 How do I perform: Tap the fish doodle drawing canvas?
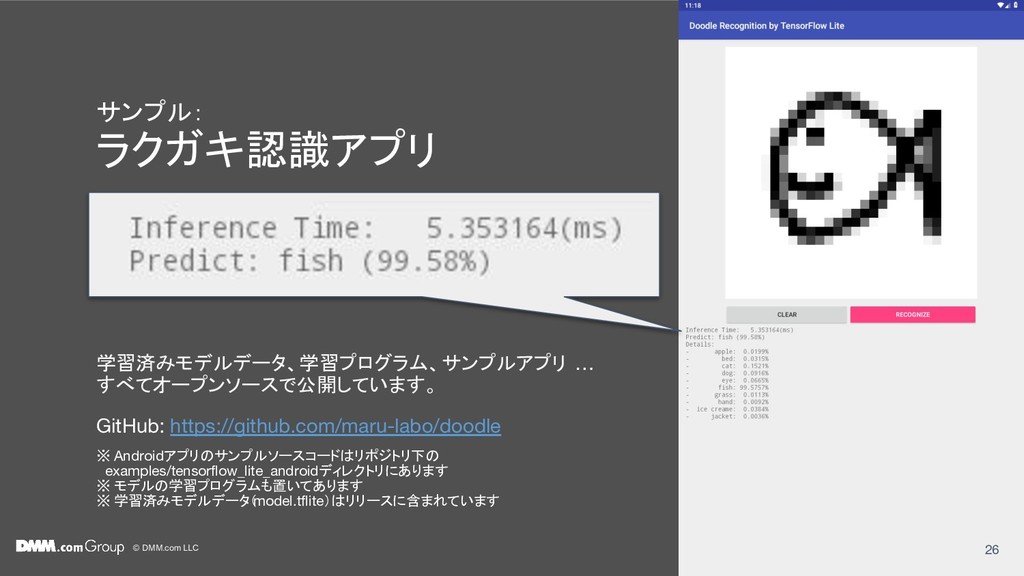pyautogui.click(x=851, y=172)
